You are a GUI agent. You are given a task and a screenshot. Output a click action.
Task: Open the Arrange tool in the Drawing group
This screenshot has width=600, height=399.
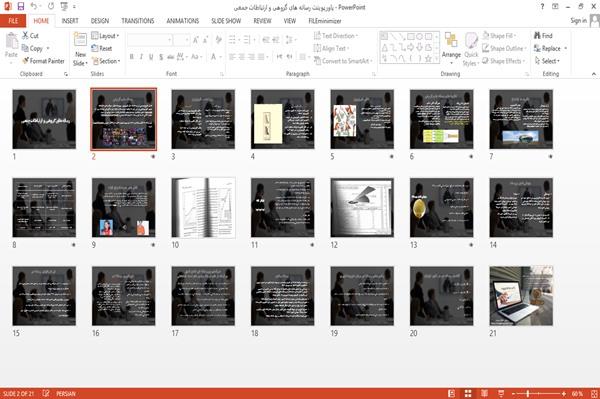tap(451, 47)
